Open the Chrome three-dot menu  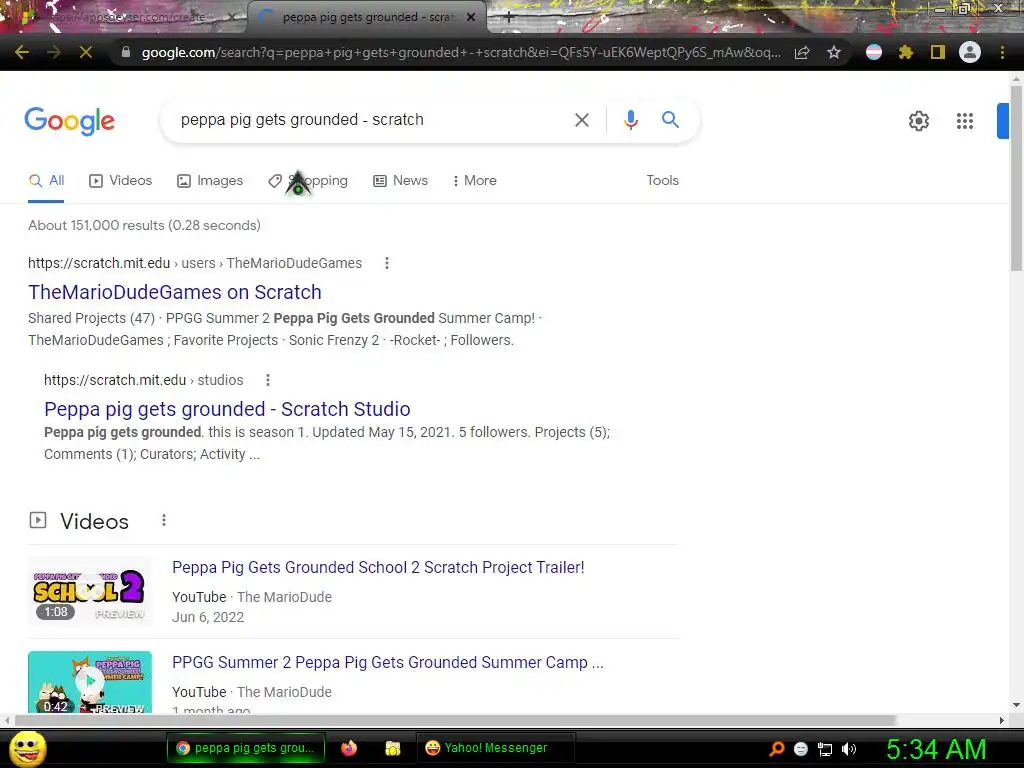[1002, 52]
